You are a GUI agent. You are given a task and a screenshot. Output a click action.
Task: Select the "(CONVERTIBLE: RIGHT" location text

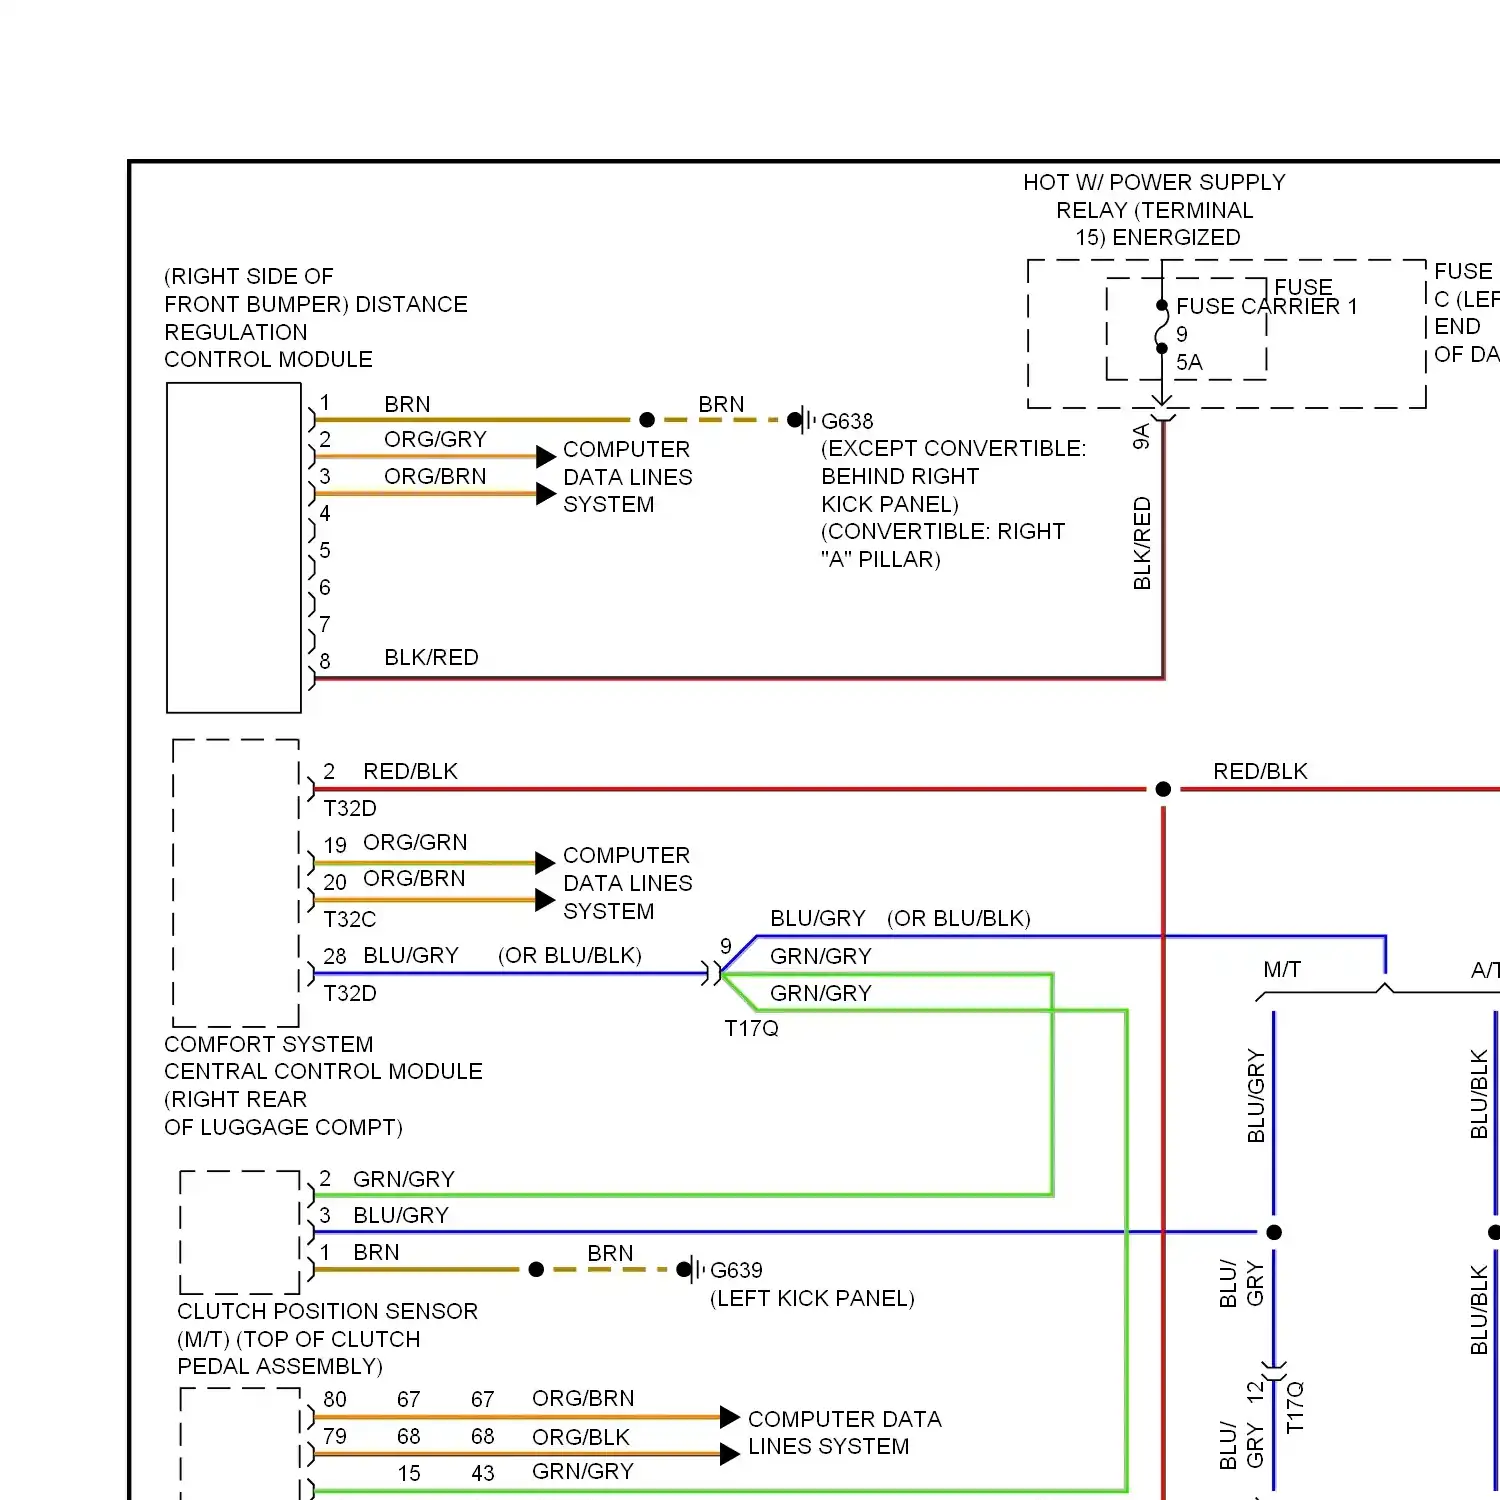pyautogui.click(x=943, y=531)
